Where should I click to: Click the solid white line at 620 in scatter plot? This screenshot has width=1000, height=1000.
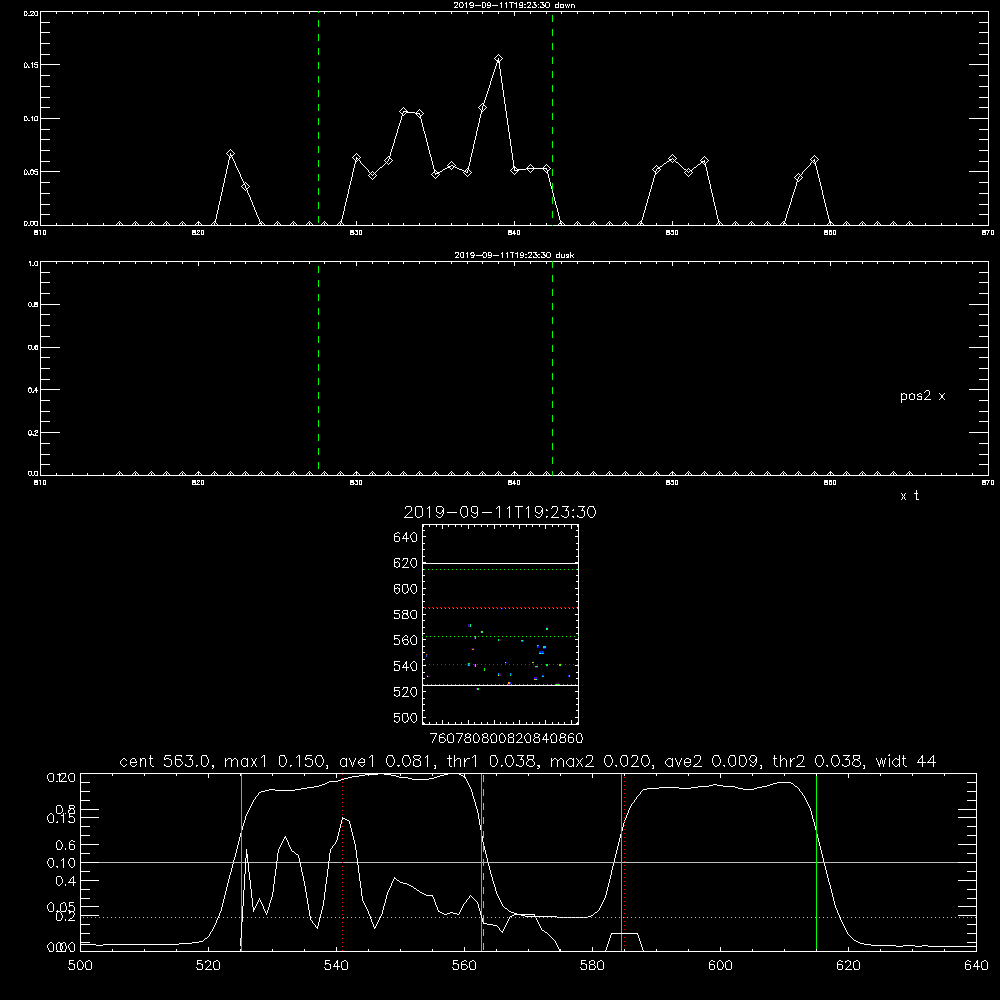(x=500, y=564)
